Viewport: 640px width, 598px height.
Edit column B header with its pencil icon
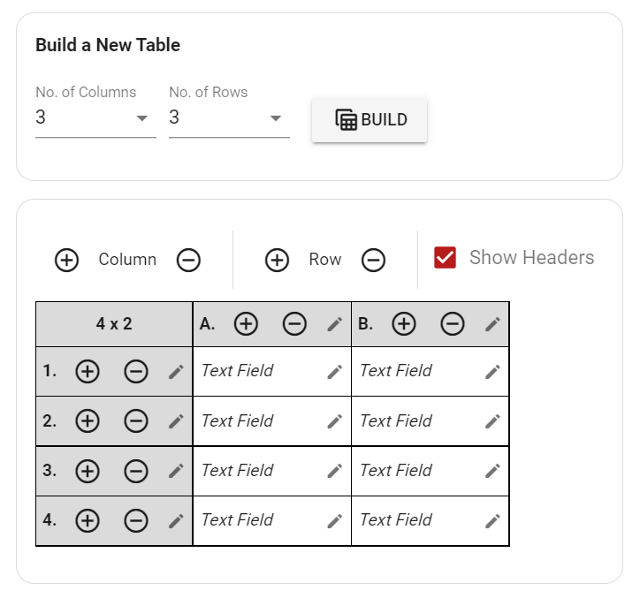493,325
